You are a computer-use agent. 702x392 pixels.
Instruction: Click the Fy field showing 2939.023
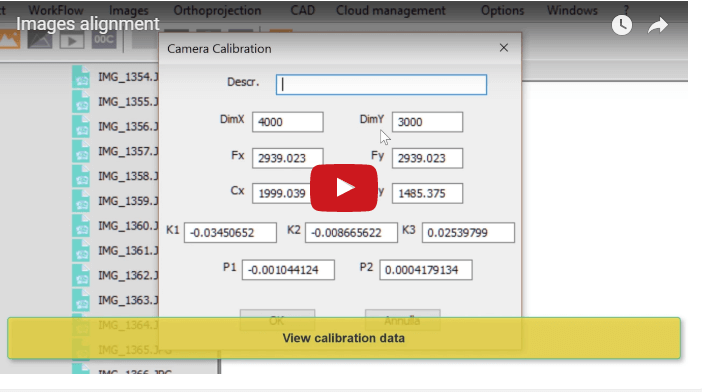427,158
